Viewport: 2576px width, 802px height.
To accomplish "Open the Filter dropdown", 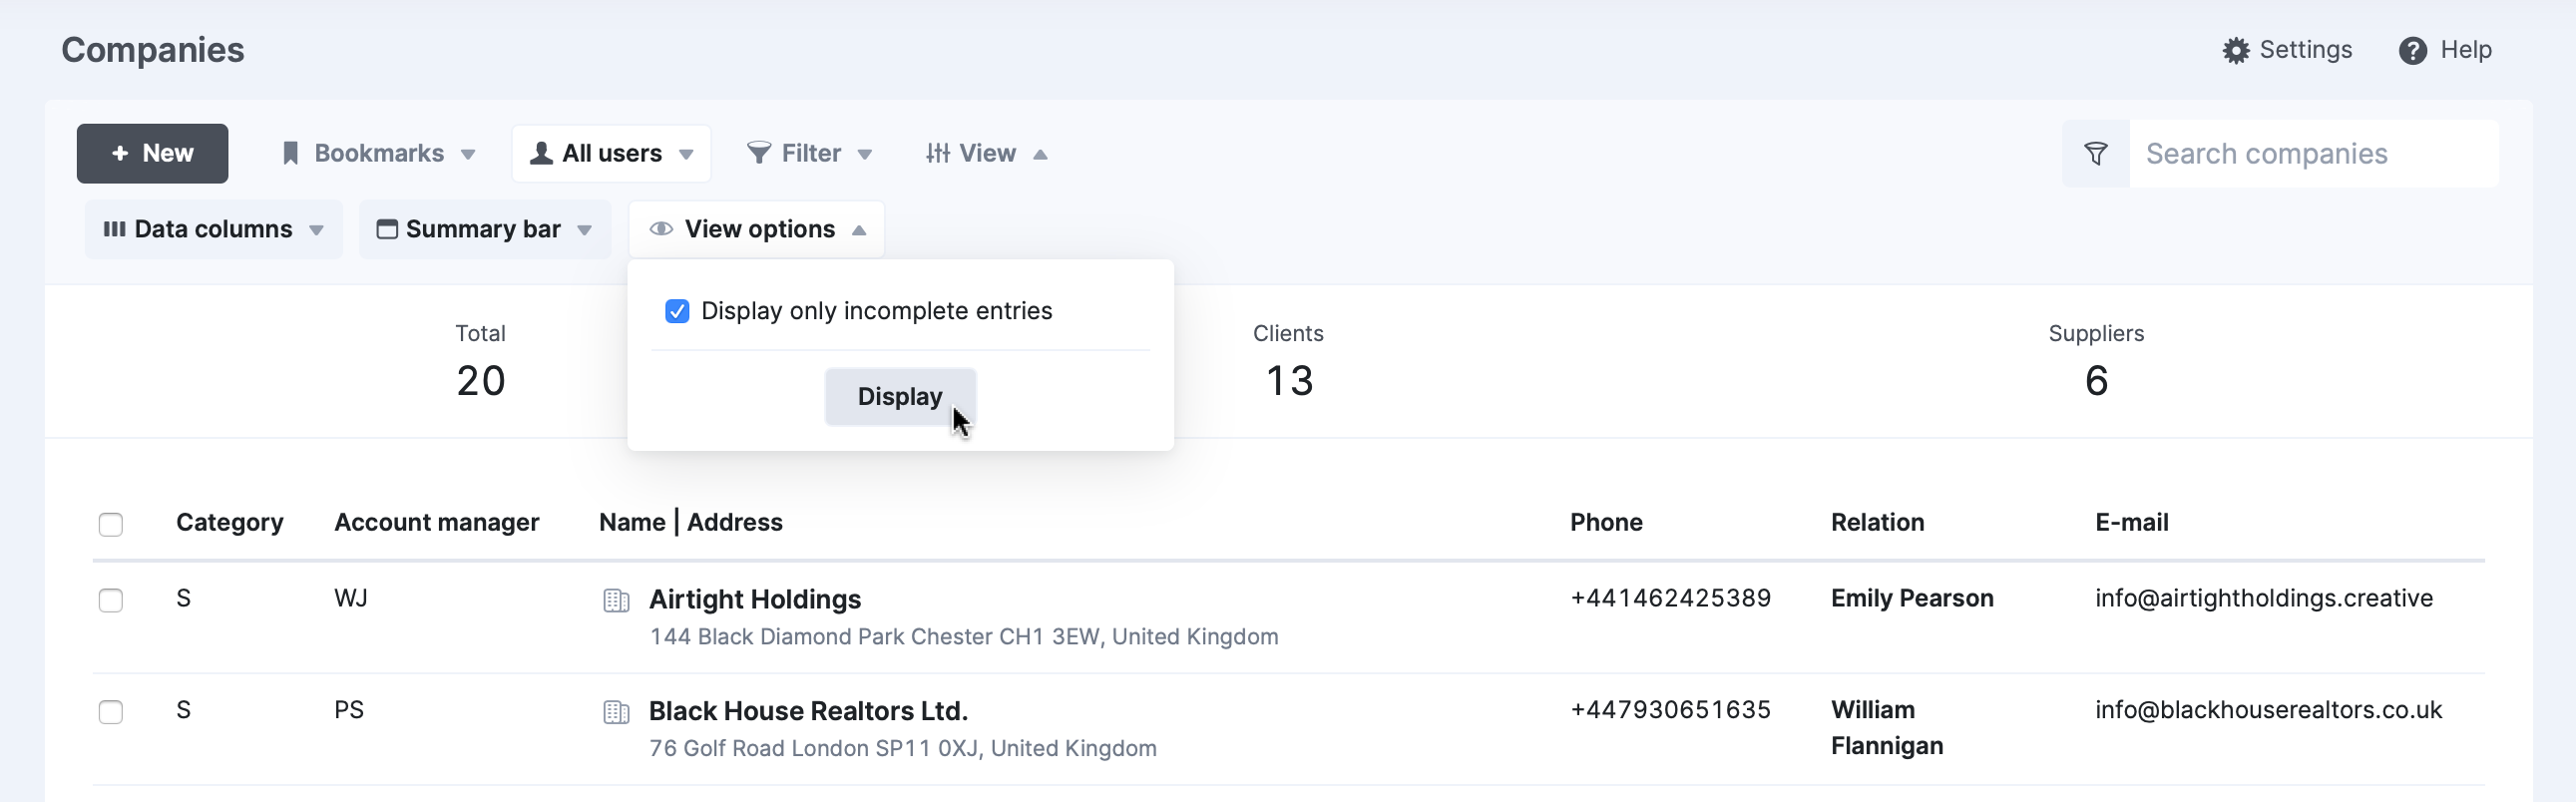I will (809, 154).
